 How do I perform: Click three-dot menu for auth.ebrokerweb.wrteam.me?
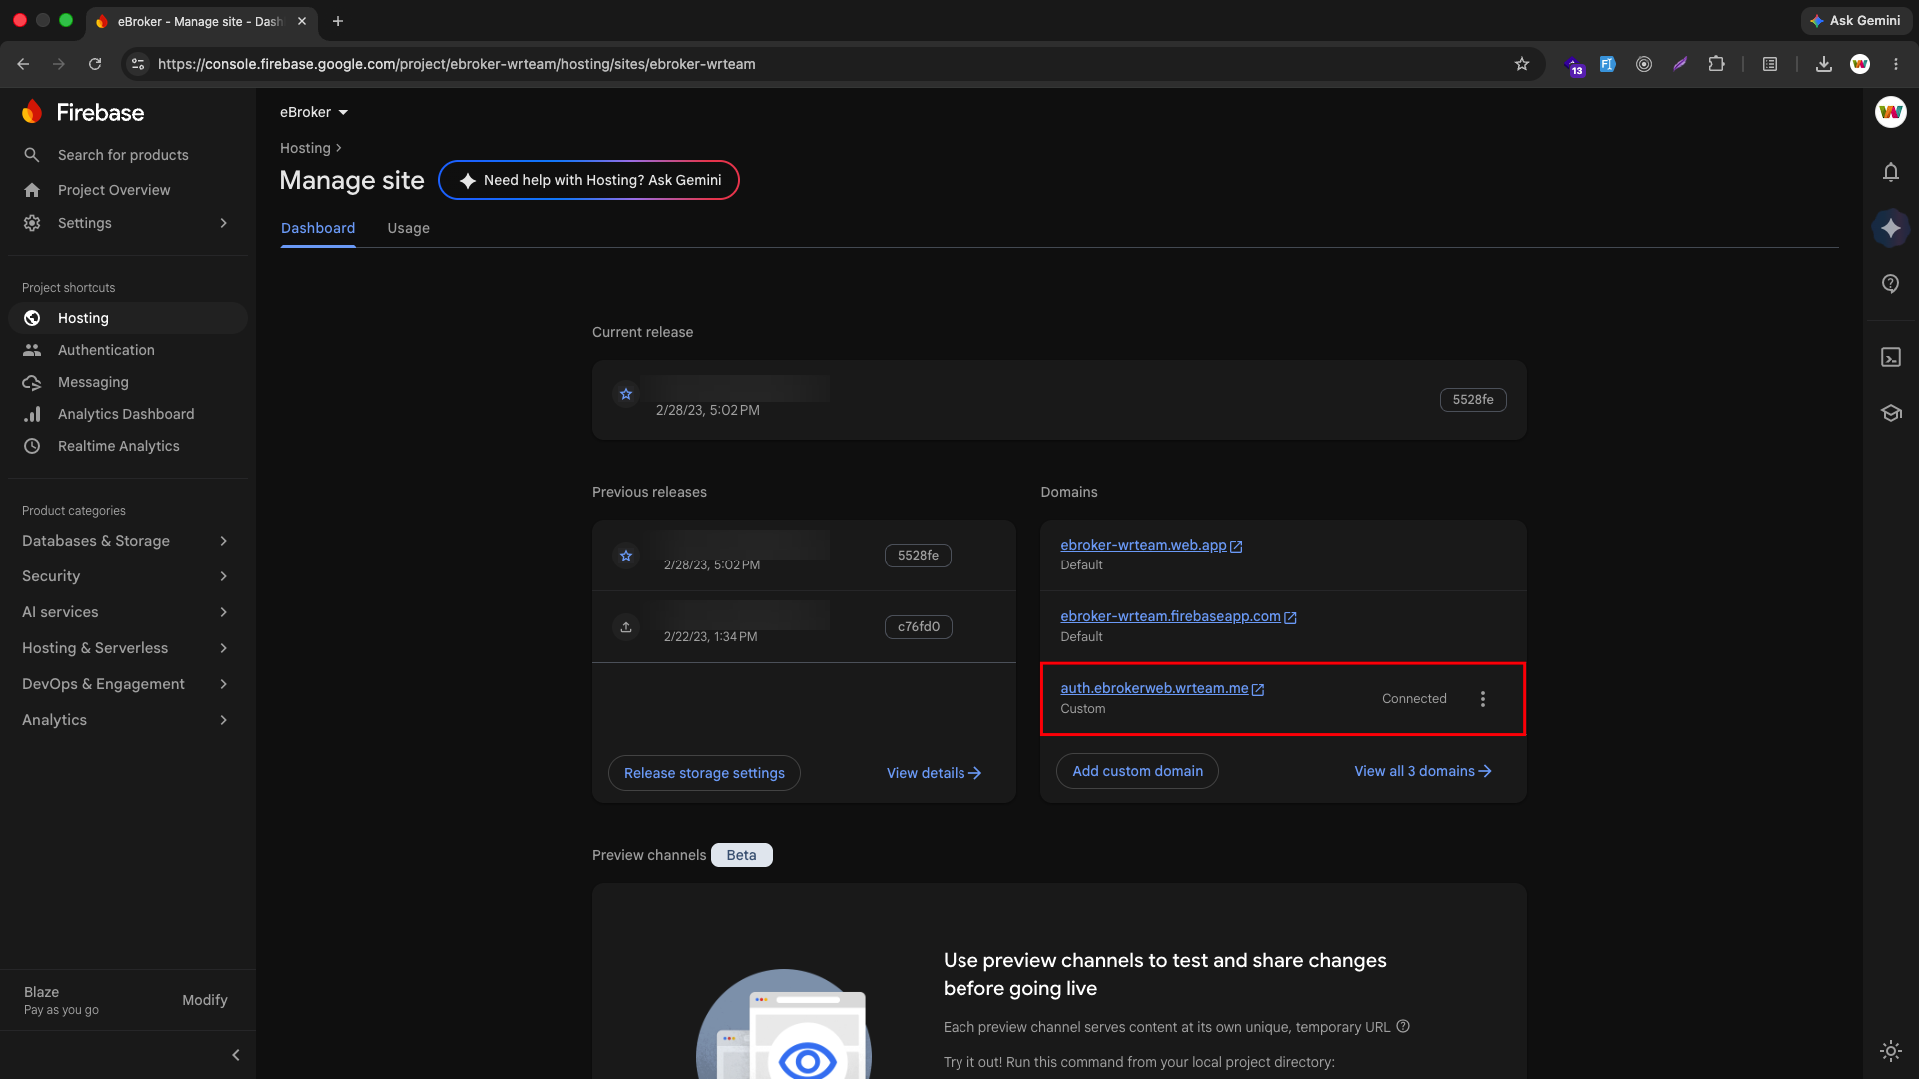click(x=1482, y=699)
